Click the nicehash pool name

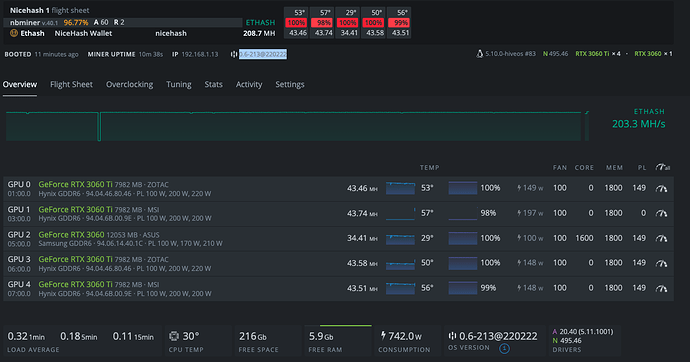(171, 33)
